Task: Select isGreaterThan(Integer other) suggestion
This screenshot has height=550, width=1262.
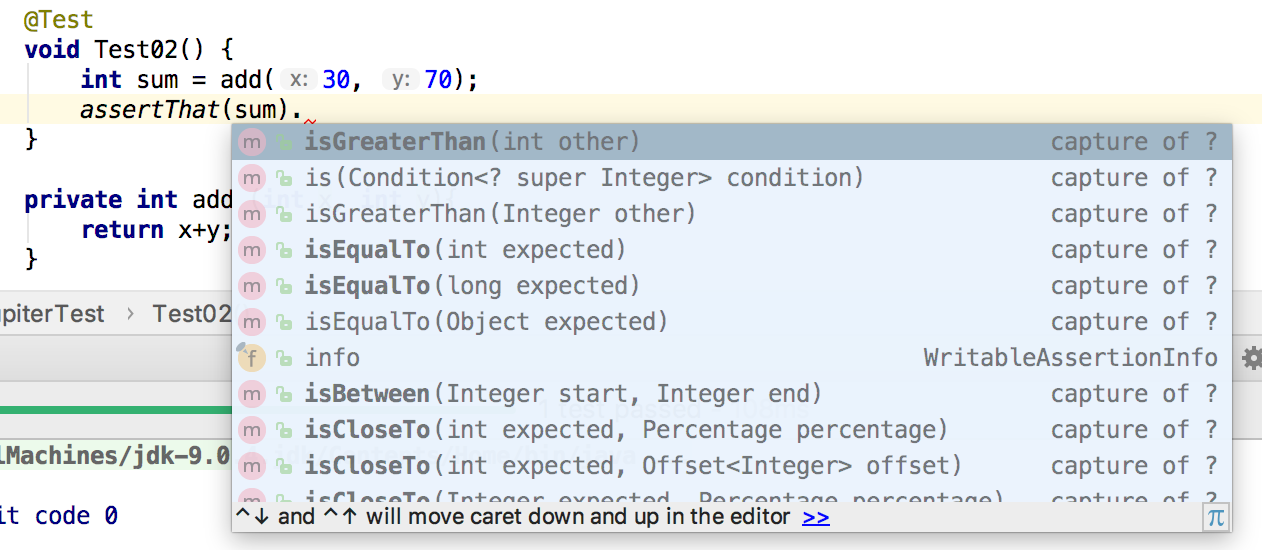Action: pos(732,214)
